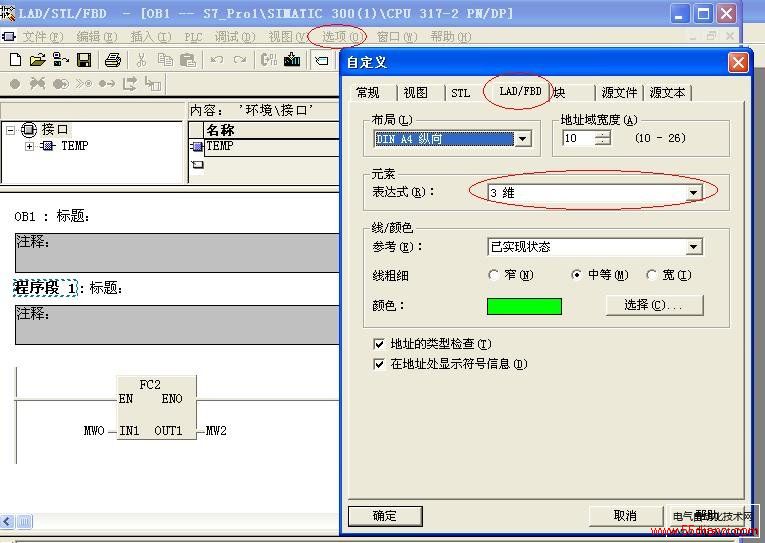
Task: Switch to the 源文本 tab
Action: (667, 92)
